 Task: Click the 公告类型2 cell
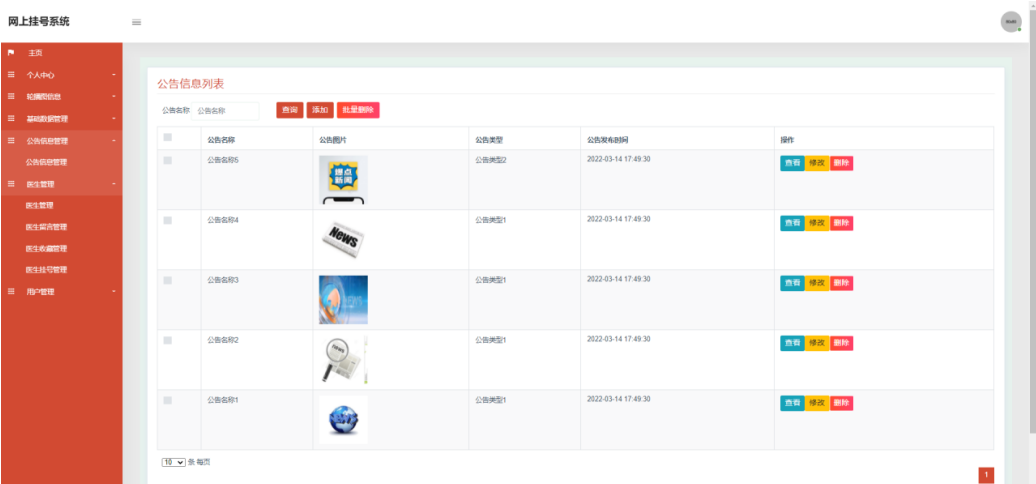point(490,160)
